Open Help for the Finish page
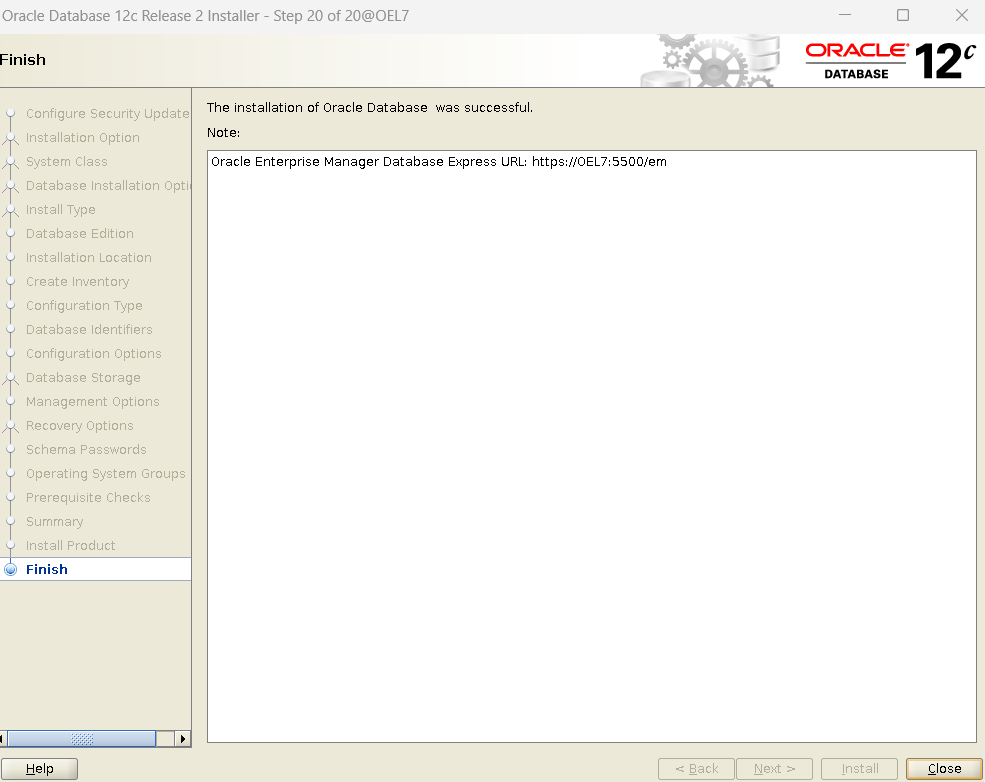Viewport: 985px width, 782px height. [x=40, y=769]
